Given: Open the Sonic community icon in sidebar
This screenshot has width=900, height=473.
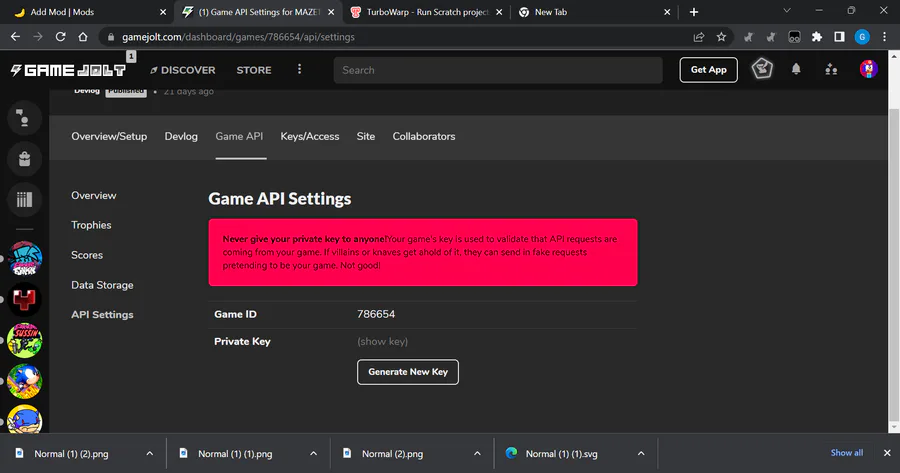Looking at the screenshot, I should (24, 381).
